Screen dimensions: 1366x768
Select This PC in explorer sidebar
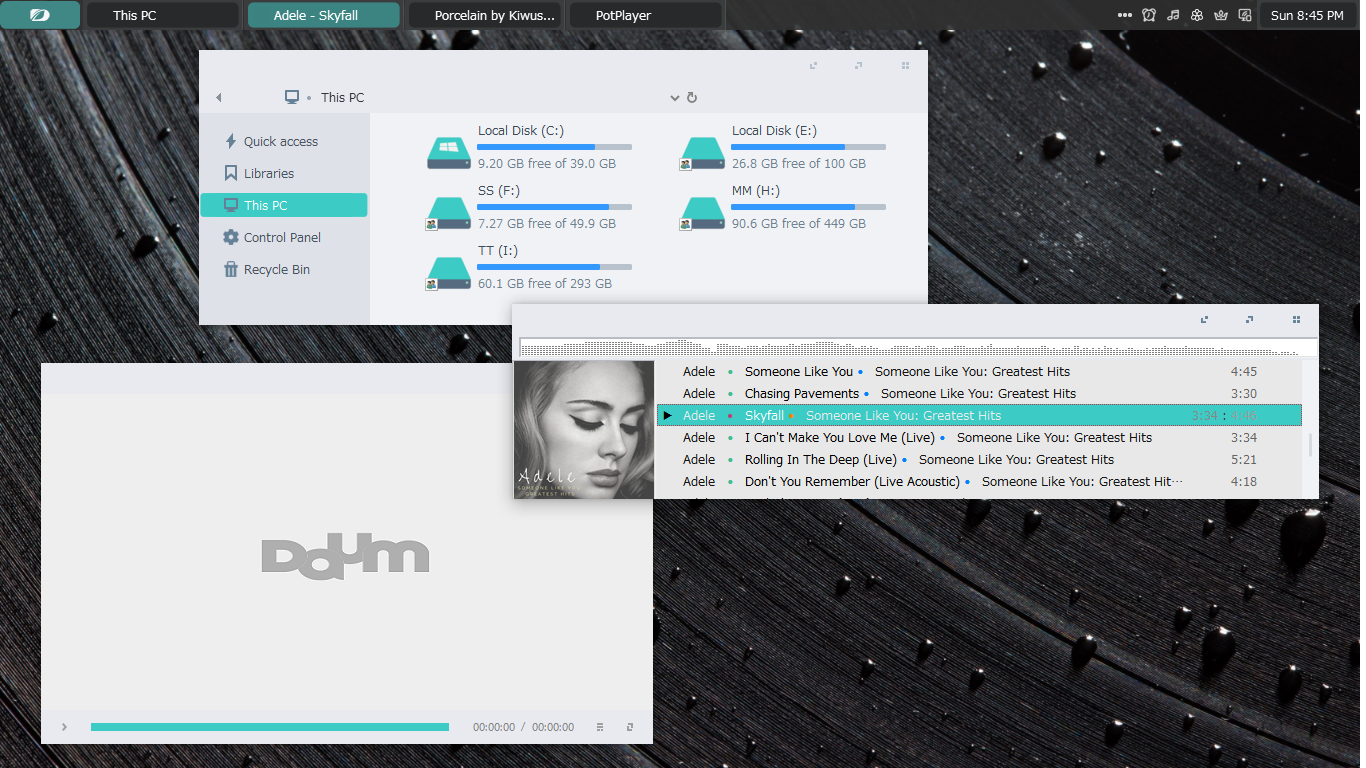pyautogui.click(x=283, y=205)
